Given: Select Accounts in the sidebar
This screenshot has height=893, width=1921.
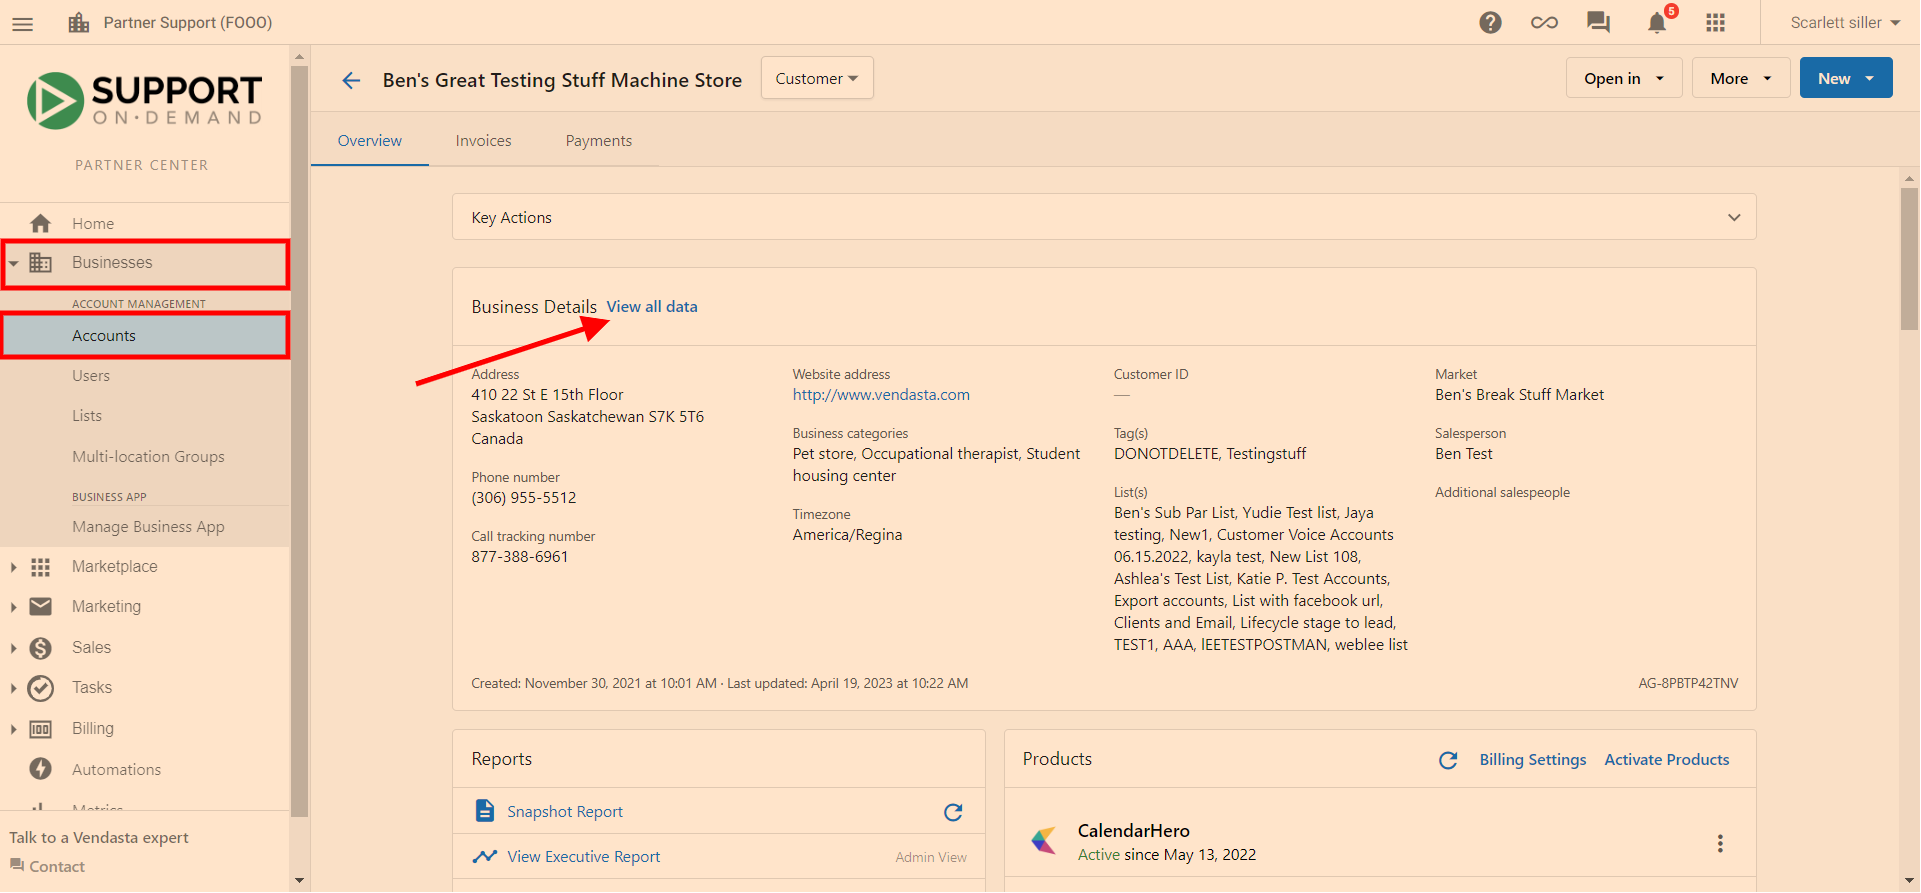Looking at the screenshot, I should (x=146, y=336).
